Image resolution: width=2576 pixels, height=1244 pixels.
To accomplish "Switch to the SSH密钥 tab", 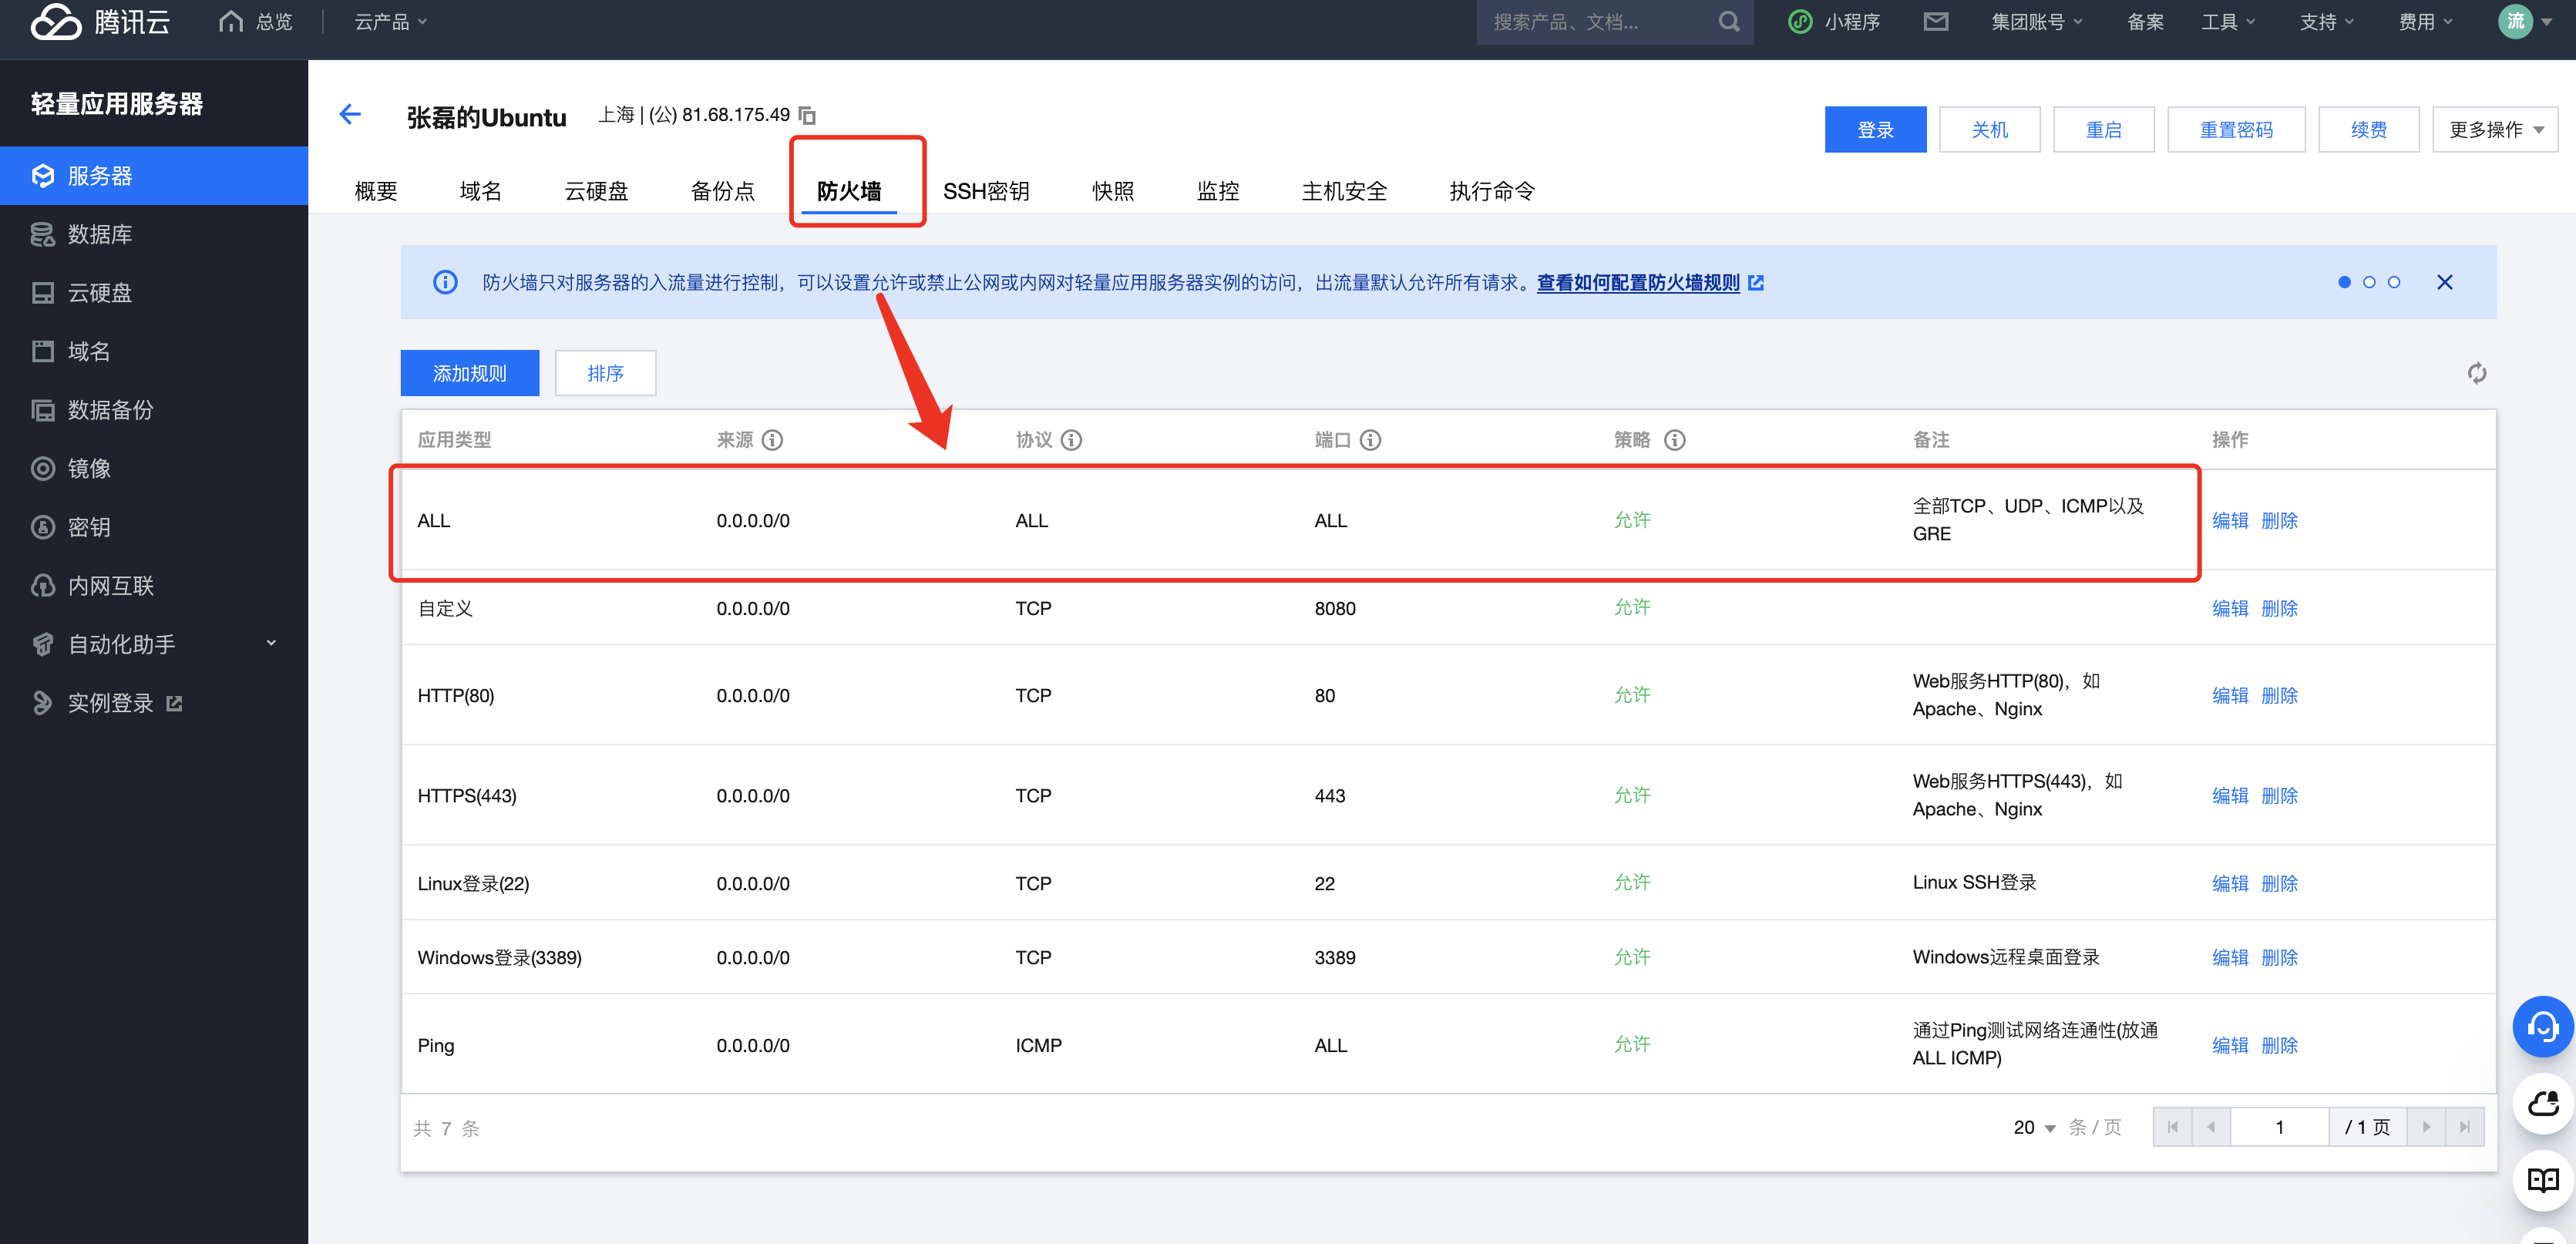I will [986, 191].
